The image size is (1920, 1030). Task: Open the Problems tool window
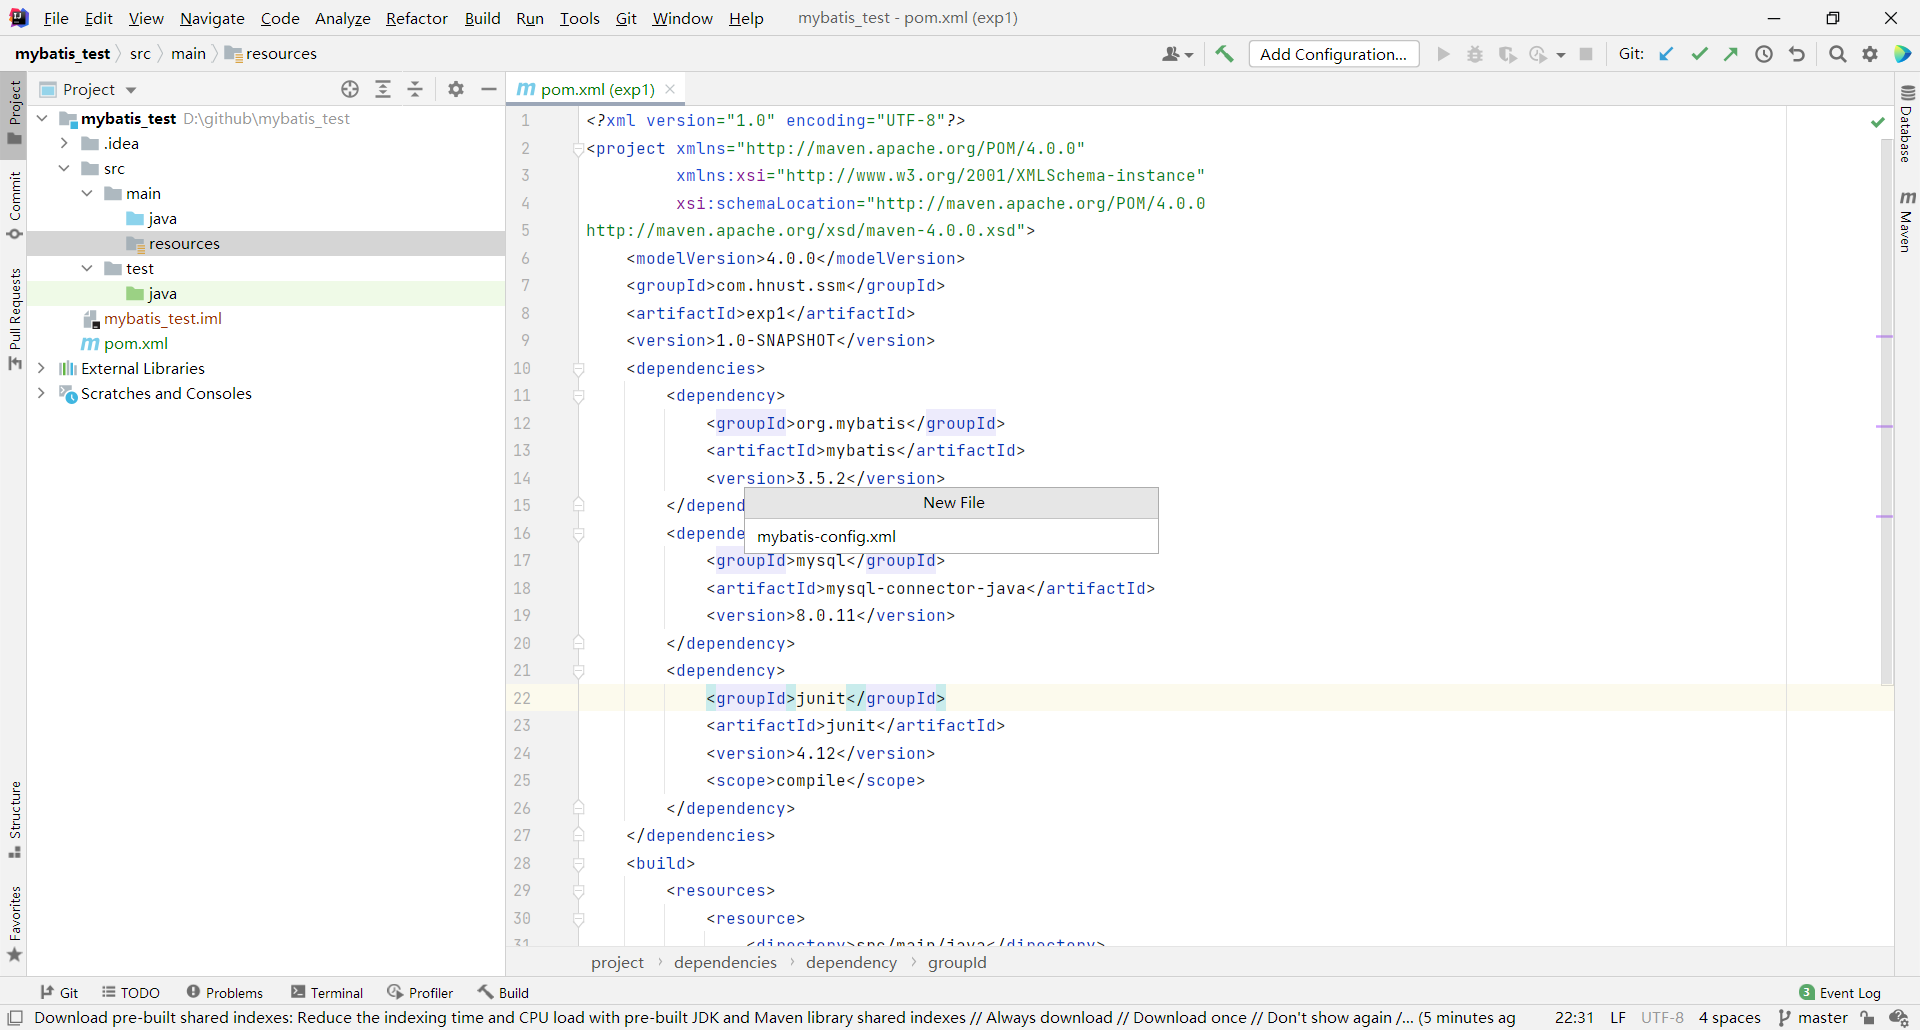[x=225, y=992]
